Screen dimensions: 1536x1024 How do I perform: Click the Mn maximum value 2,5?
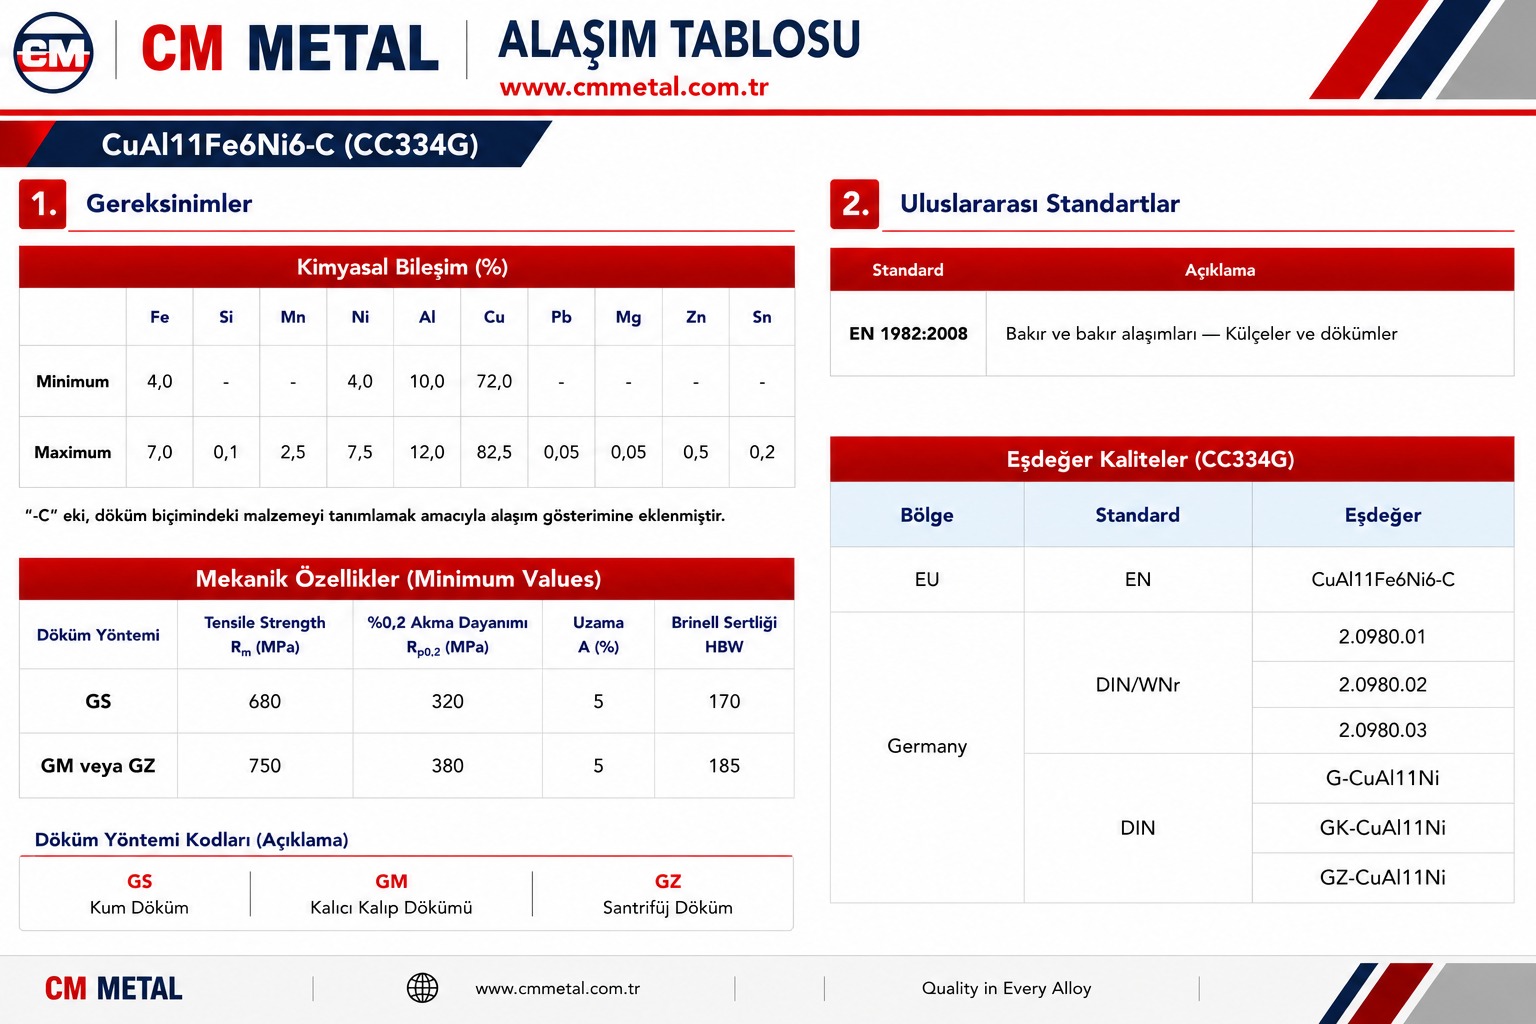293,453
